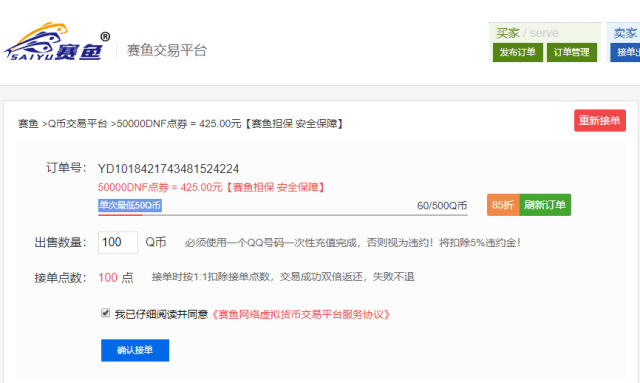640x383 pixels.
Task: Open the 赛鱼网络虚拟货币交易平台服务协议 link
Action: 300,314
